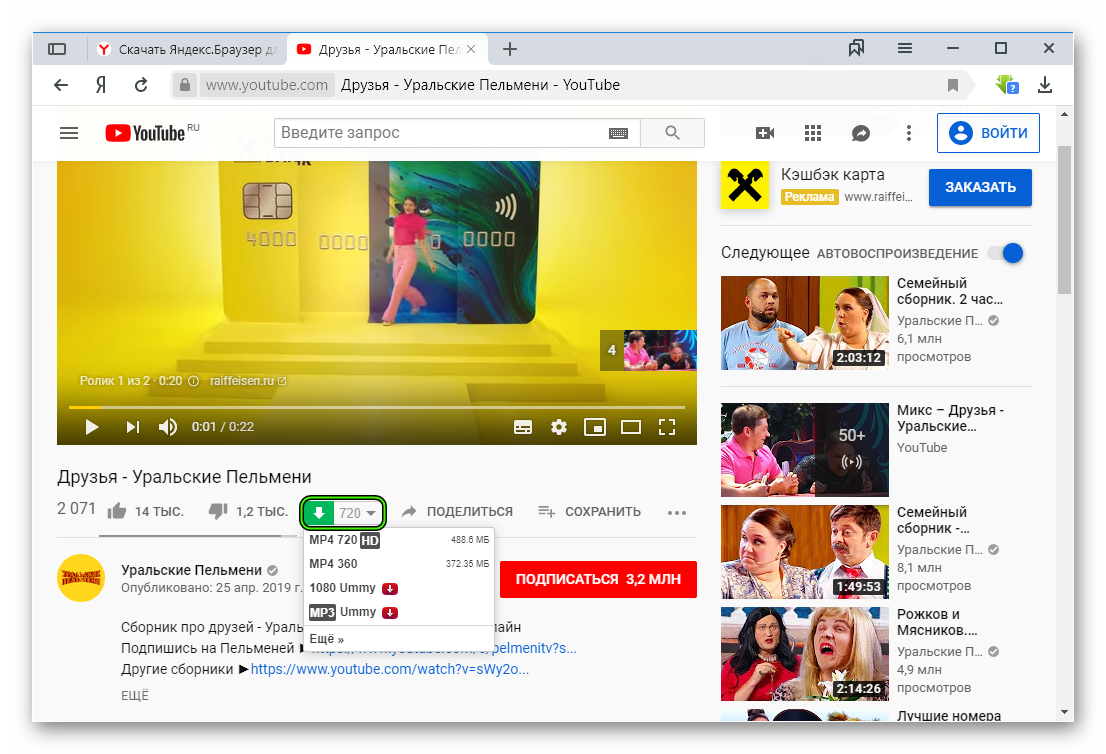Screen dimensions: 1106x754
Task: Choose the 1080 Ummy download option
Action: click(x=399, y=588)
